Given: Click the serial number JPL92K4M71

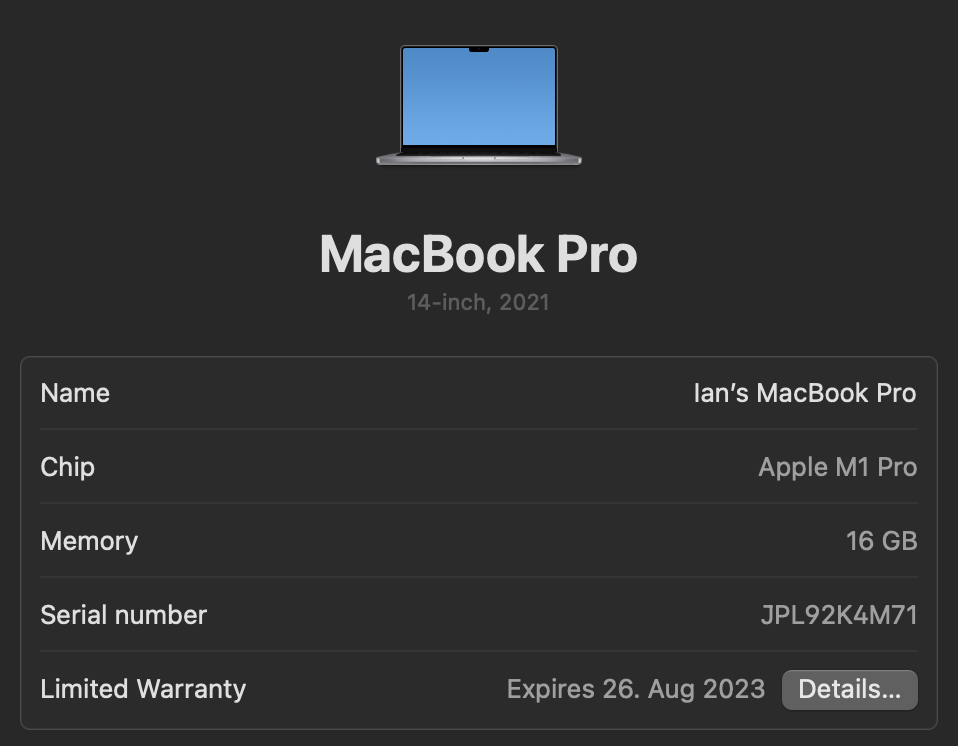Looking at the screenshot, I should point(839,615).
